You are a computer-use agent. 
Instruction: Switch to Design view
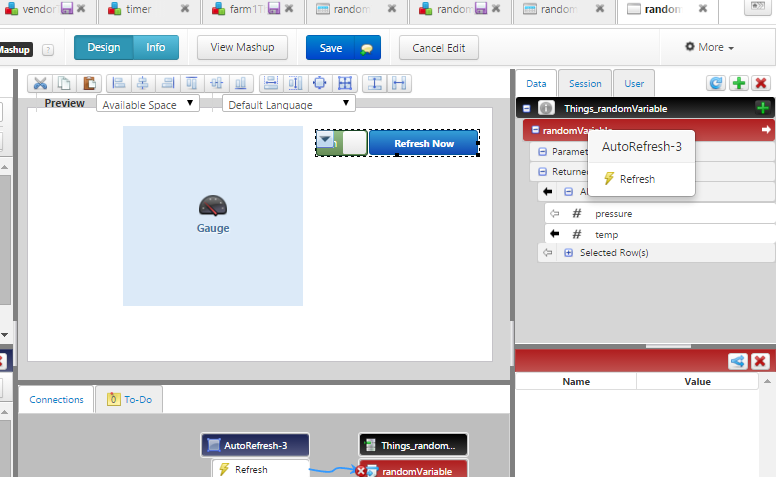pos(103,48)
